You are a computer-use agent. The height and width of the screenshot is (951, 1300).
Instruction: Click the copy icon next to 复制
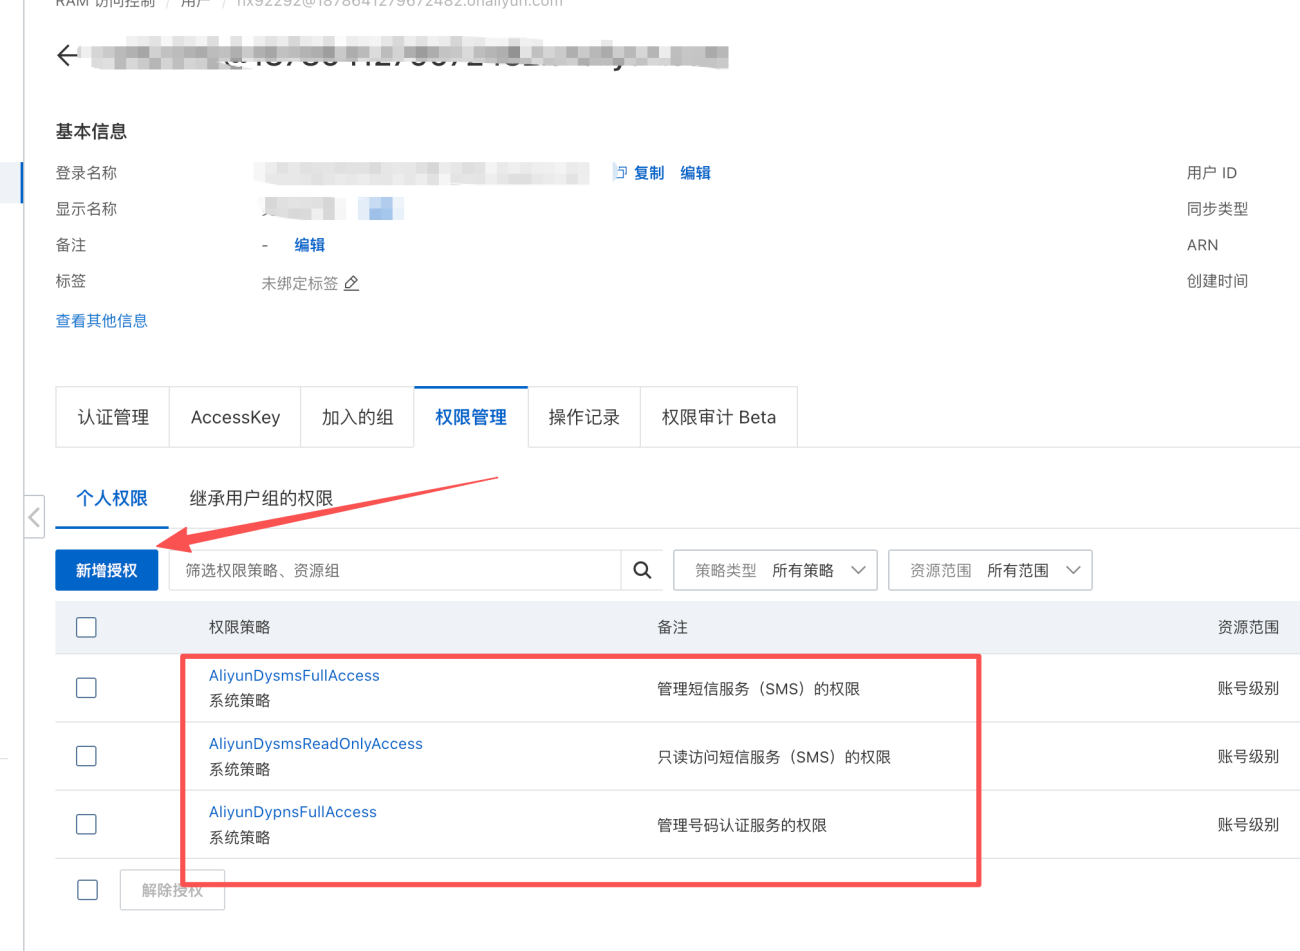tap(620, 172)
